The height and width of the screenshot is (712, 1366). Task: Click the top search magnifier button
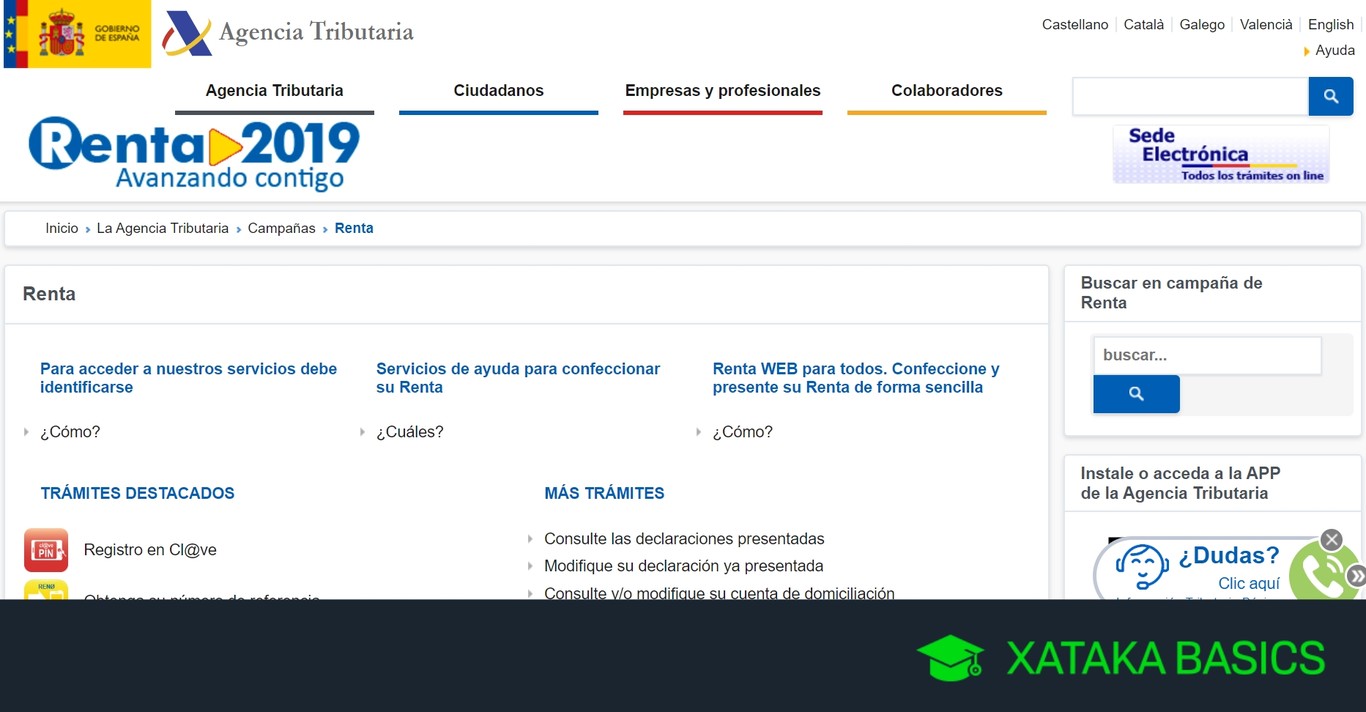tap(1331, 96)
